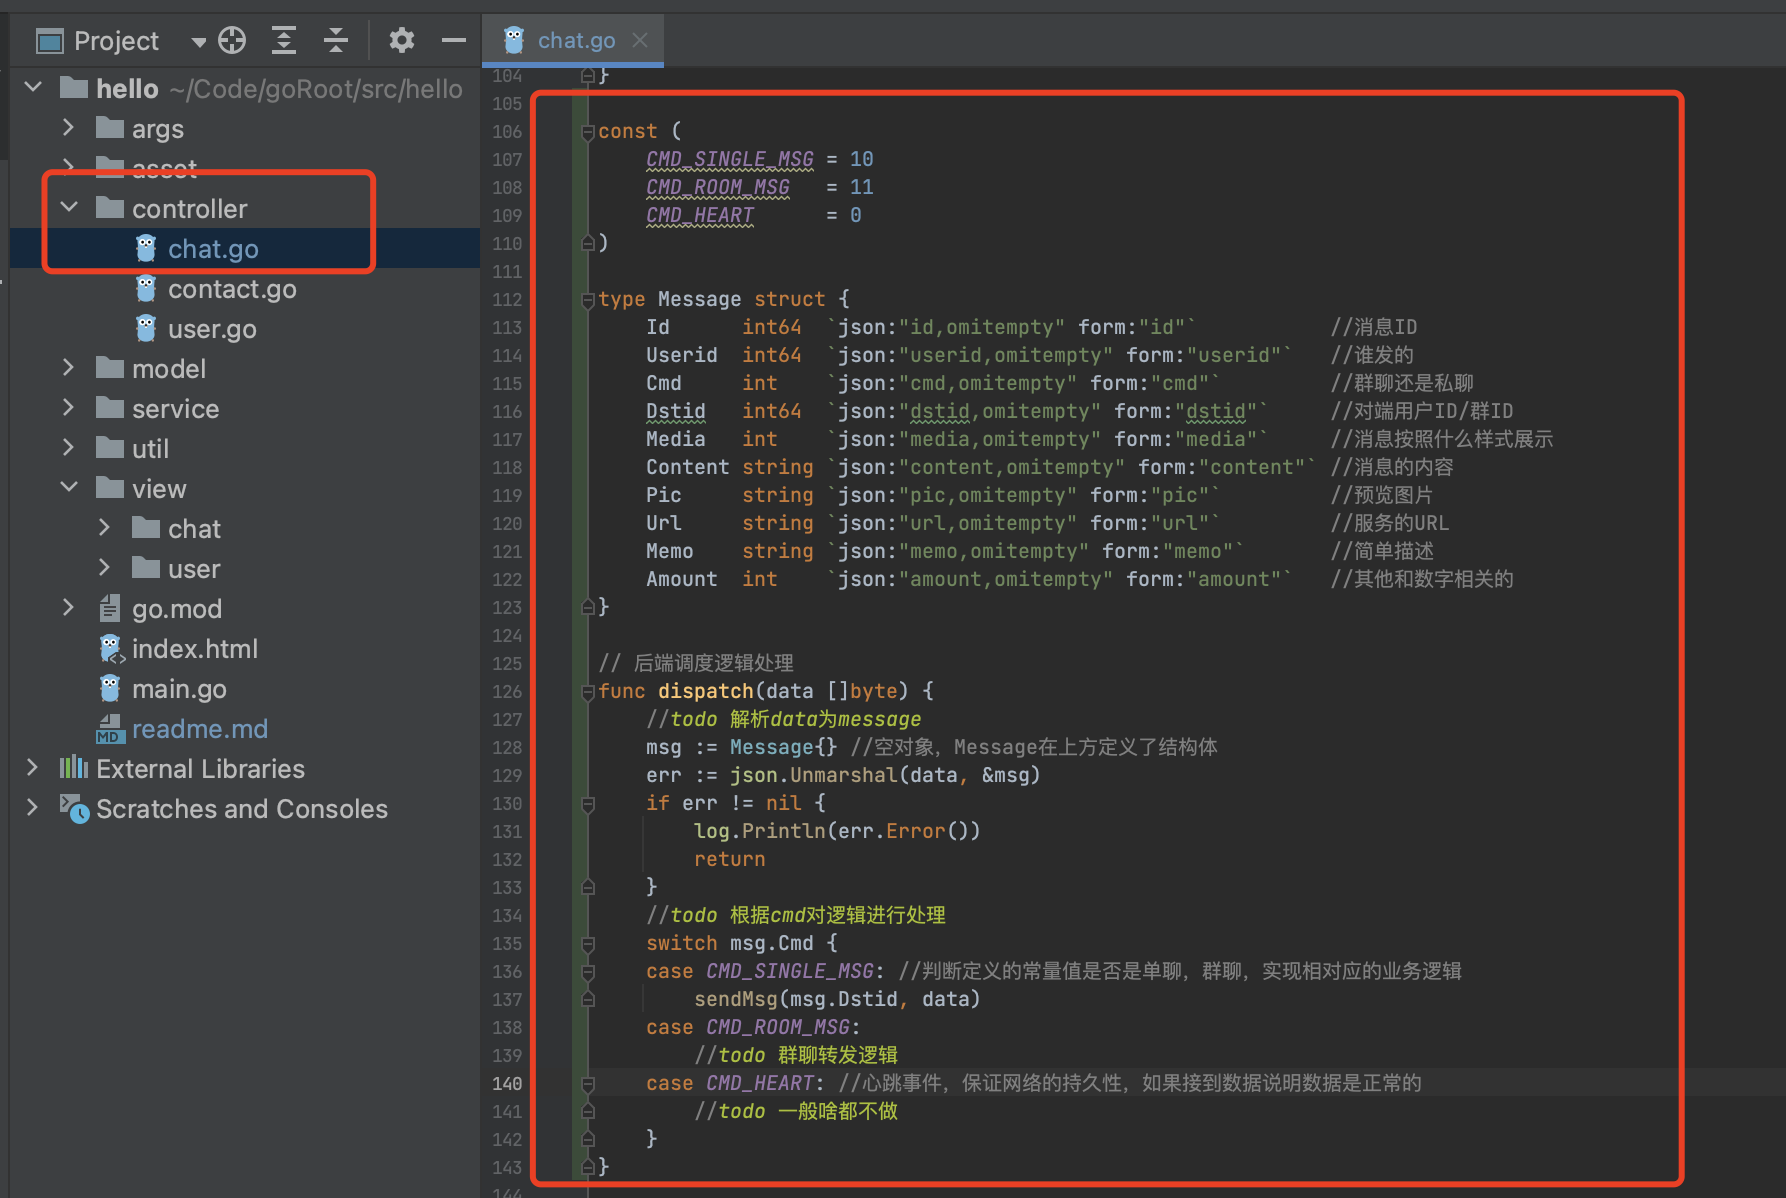Click the return keyword on line 132
This screenshot has width=1786, height=1198.
click(x=730, y=859)
